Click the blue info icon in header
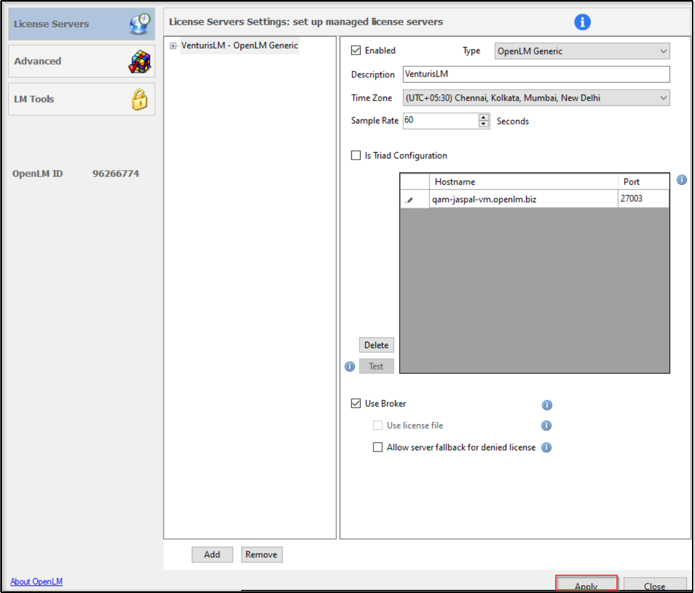This screenshot has width=695, height=593. coord(582,22)
